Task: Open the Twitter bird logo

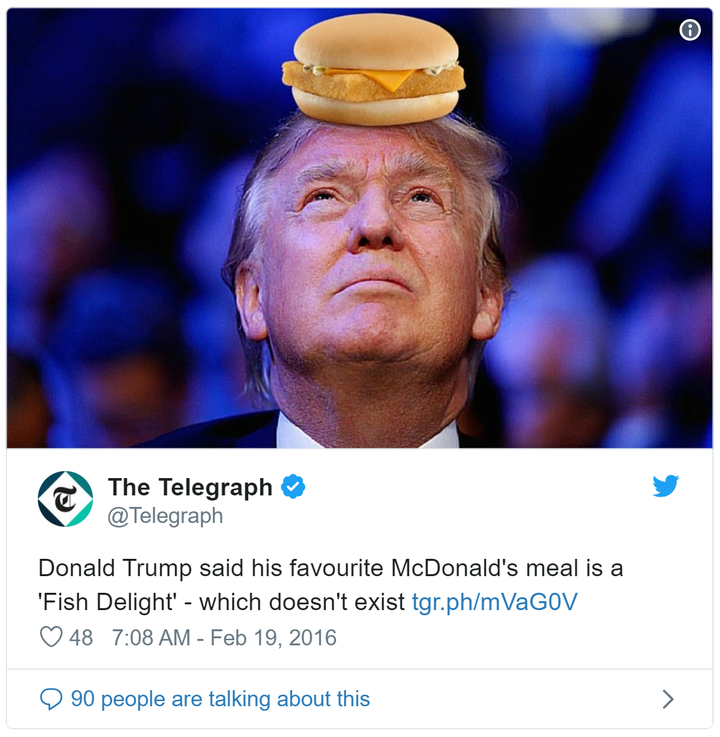Action: click(665, 486)
